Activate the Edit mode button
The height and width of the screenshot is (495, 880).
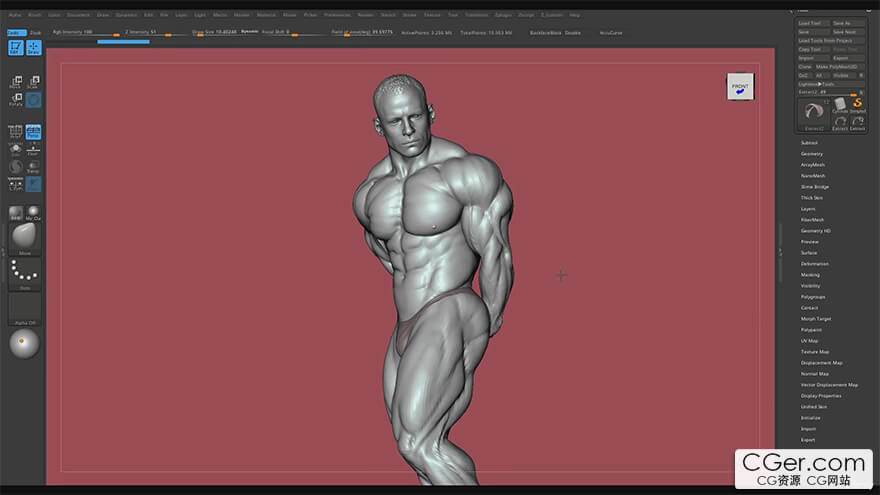(16, 47)
